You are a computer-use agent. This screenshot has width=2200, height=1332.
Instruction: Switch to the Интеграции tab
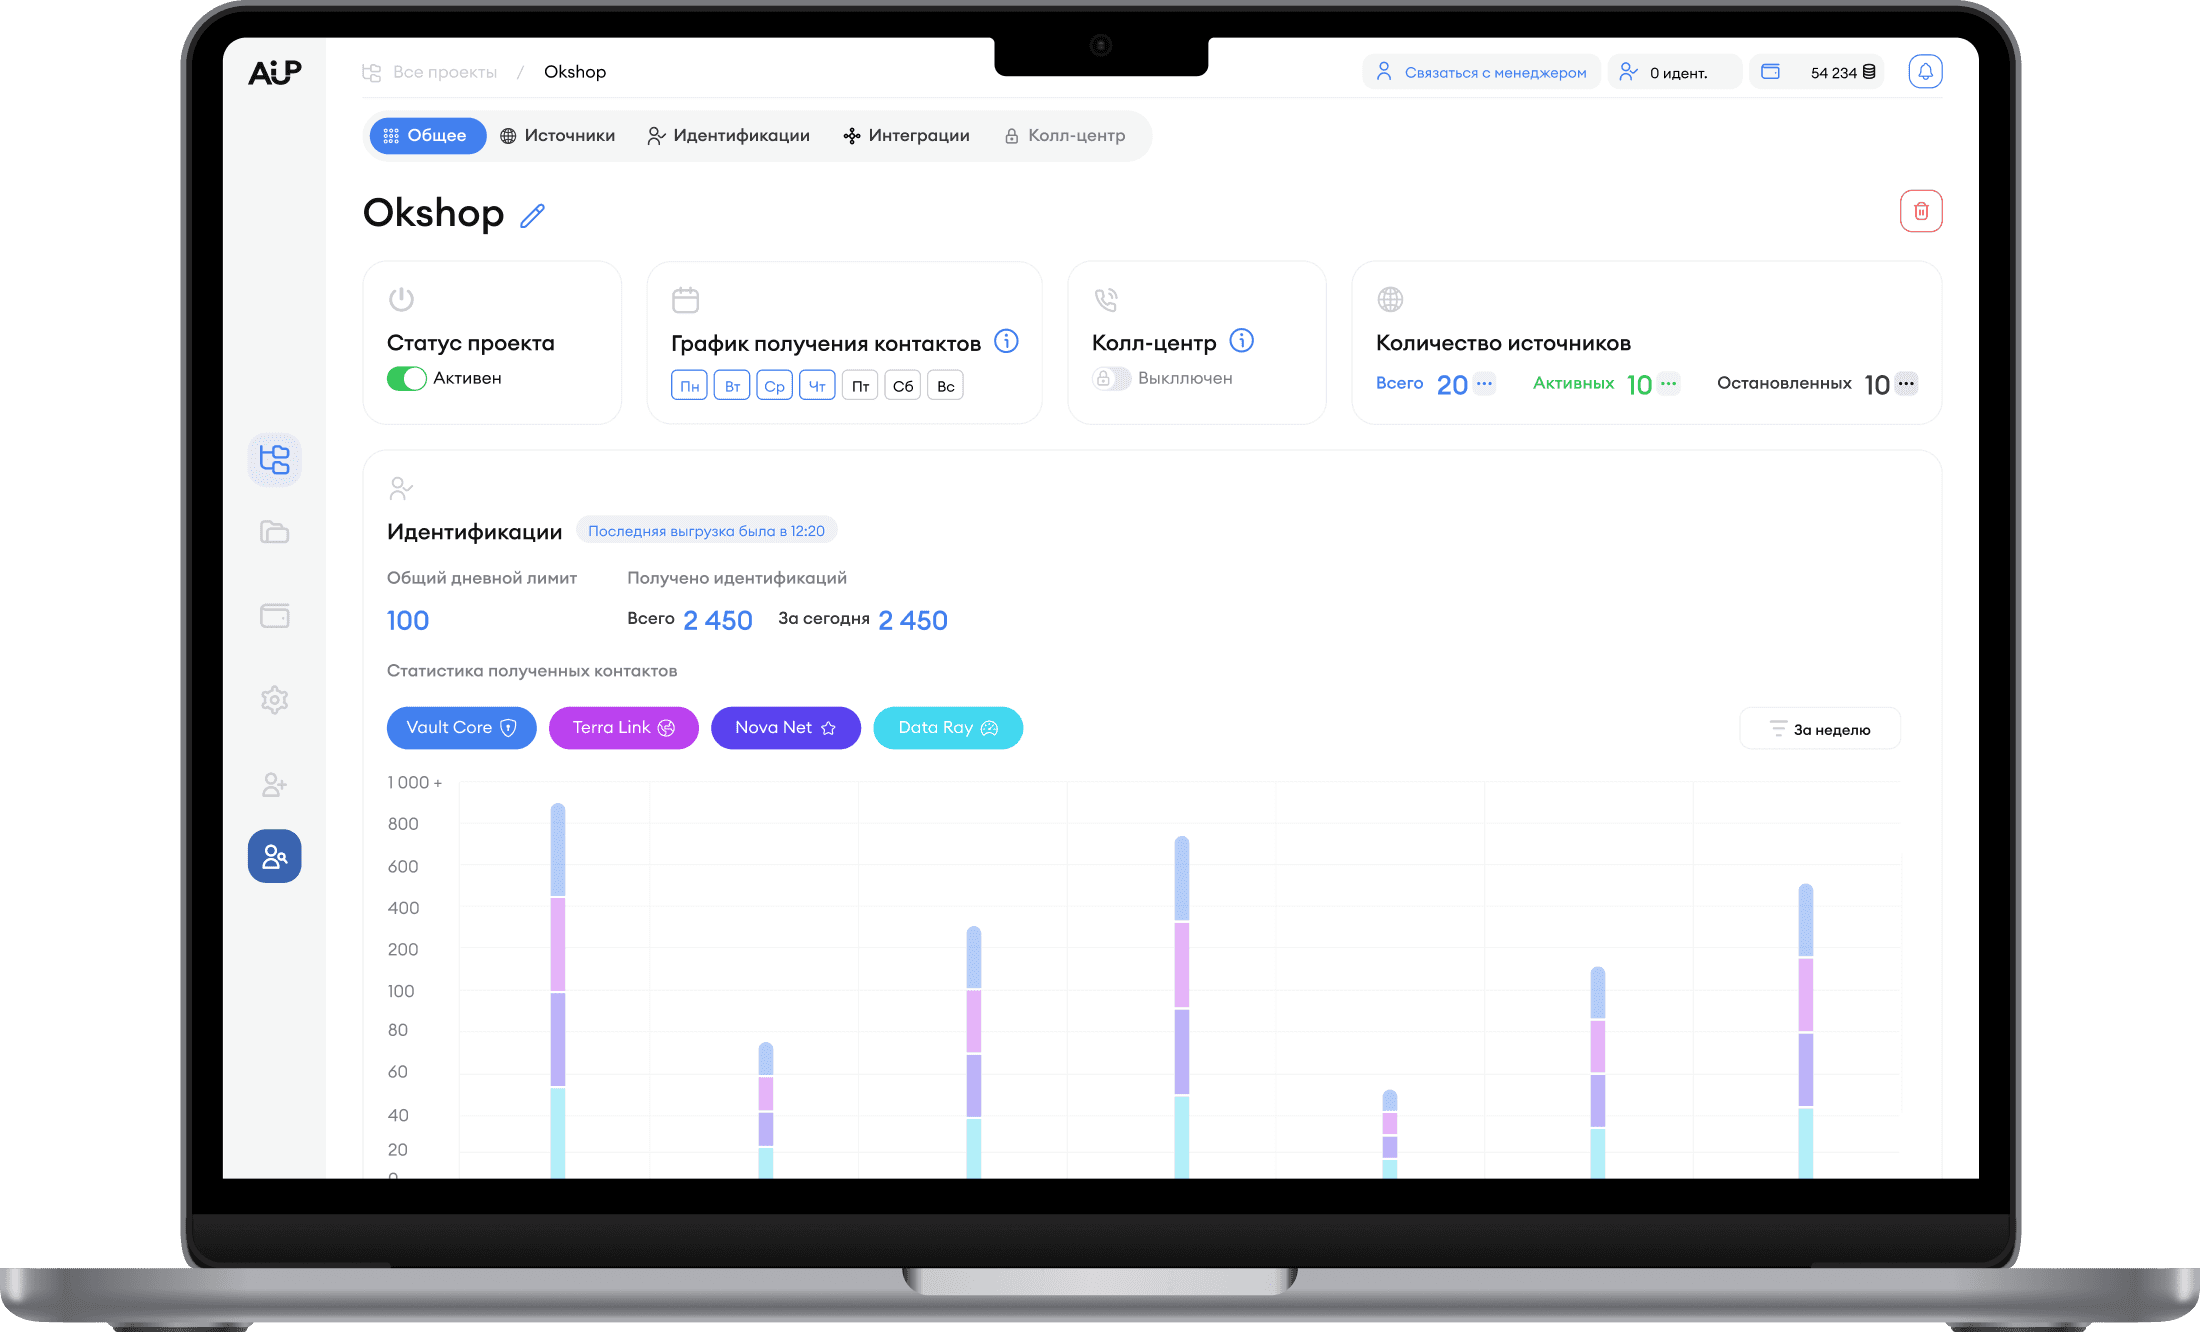tap(906, 136)
